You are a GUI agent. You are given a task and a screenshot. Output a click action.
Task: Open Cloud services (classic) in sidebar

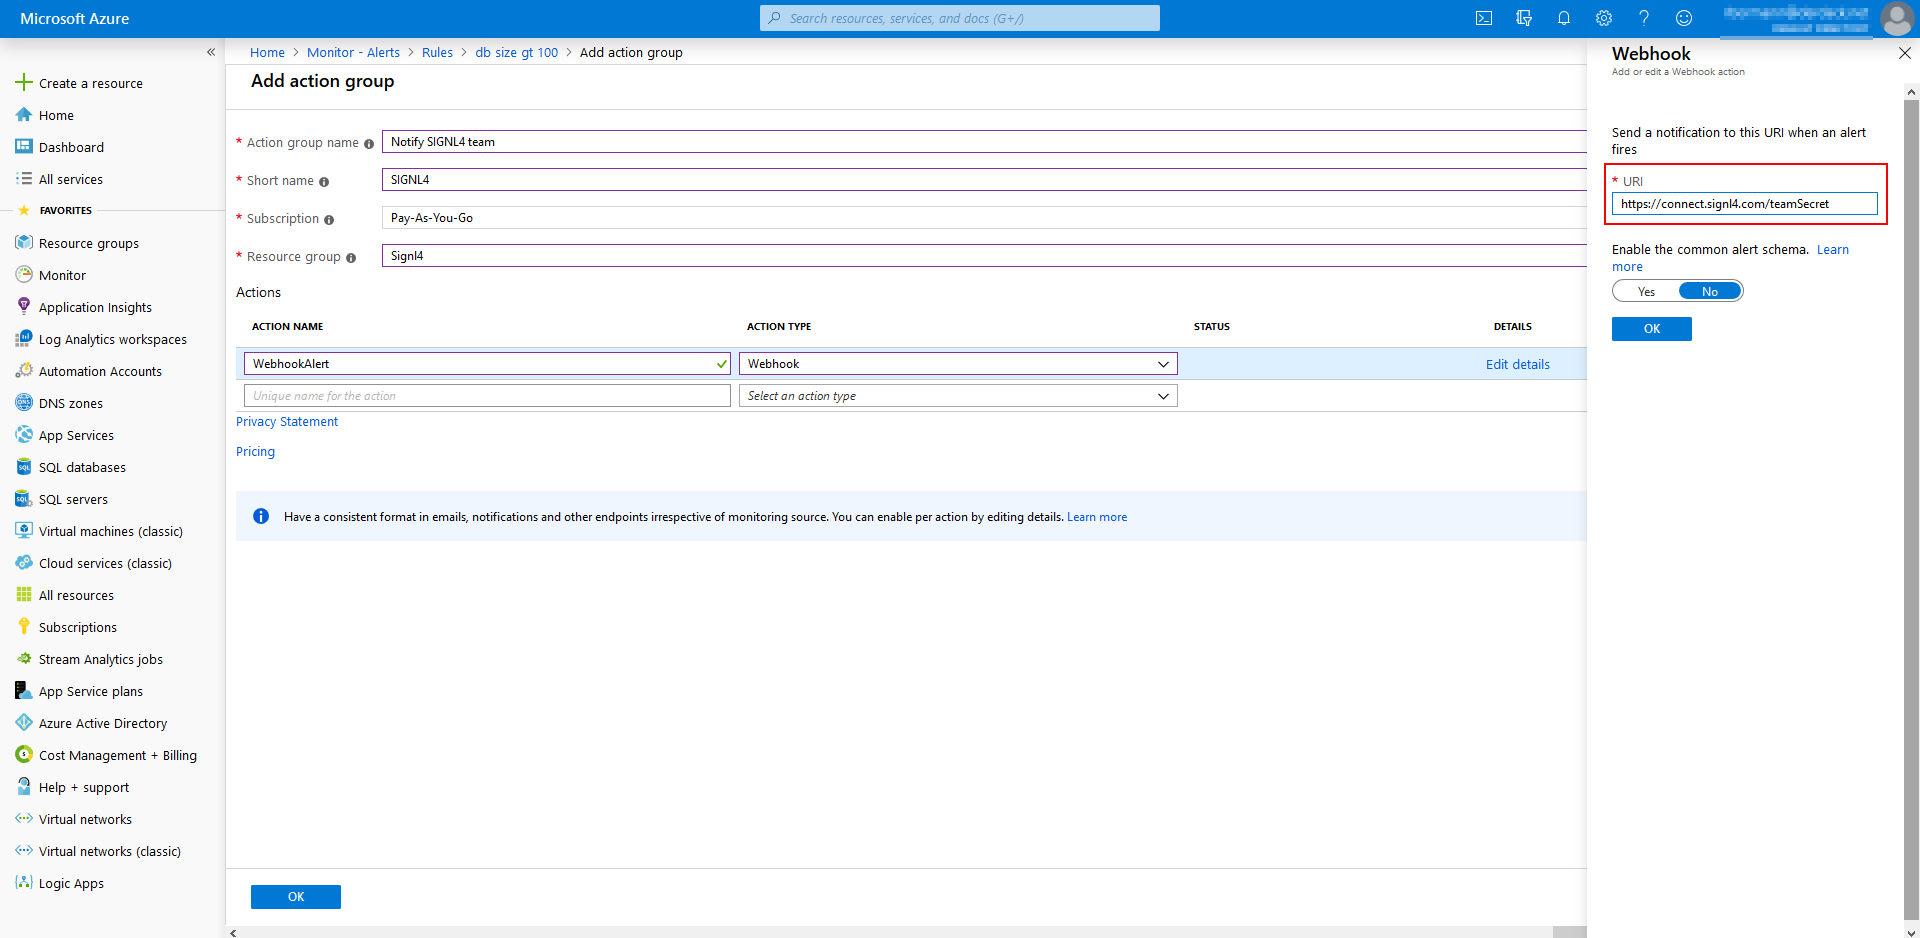point(105,563)
